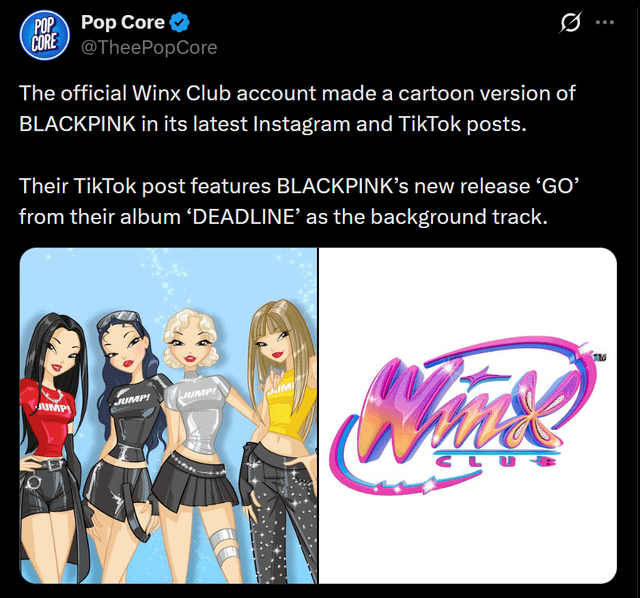Image resolution: width=640 pixels, height=598 pixels.
Task: Click the JUMP! logo on the silver shirt
Action: click(x=197, y=395)
